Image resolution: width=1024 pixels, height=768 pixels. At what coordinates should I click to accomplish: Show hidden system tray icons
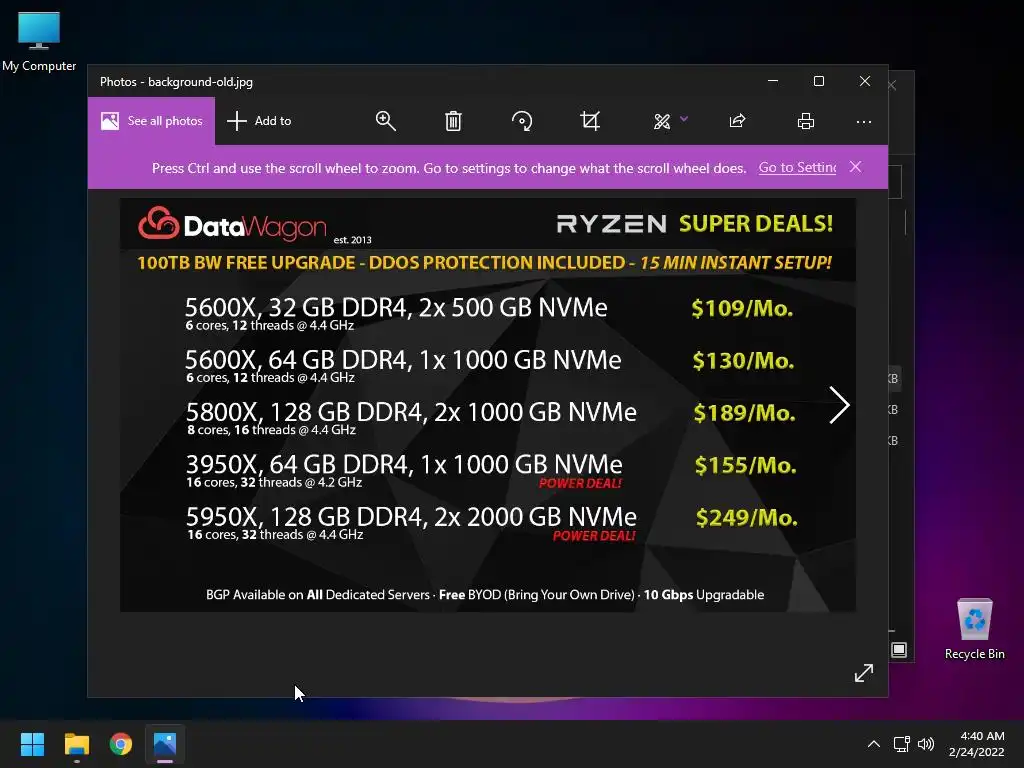coord(874,744)
